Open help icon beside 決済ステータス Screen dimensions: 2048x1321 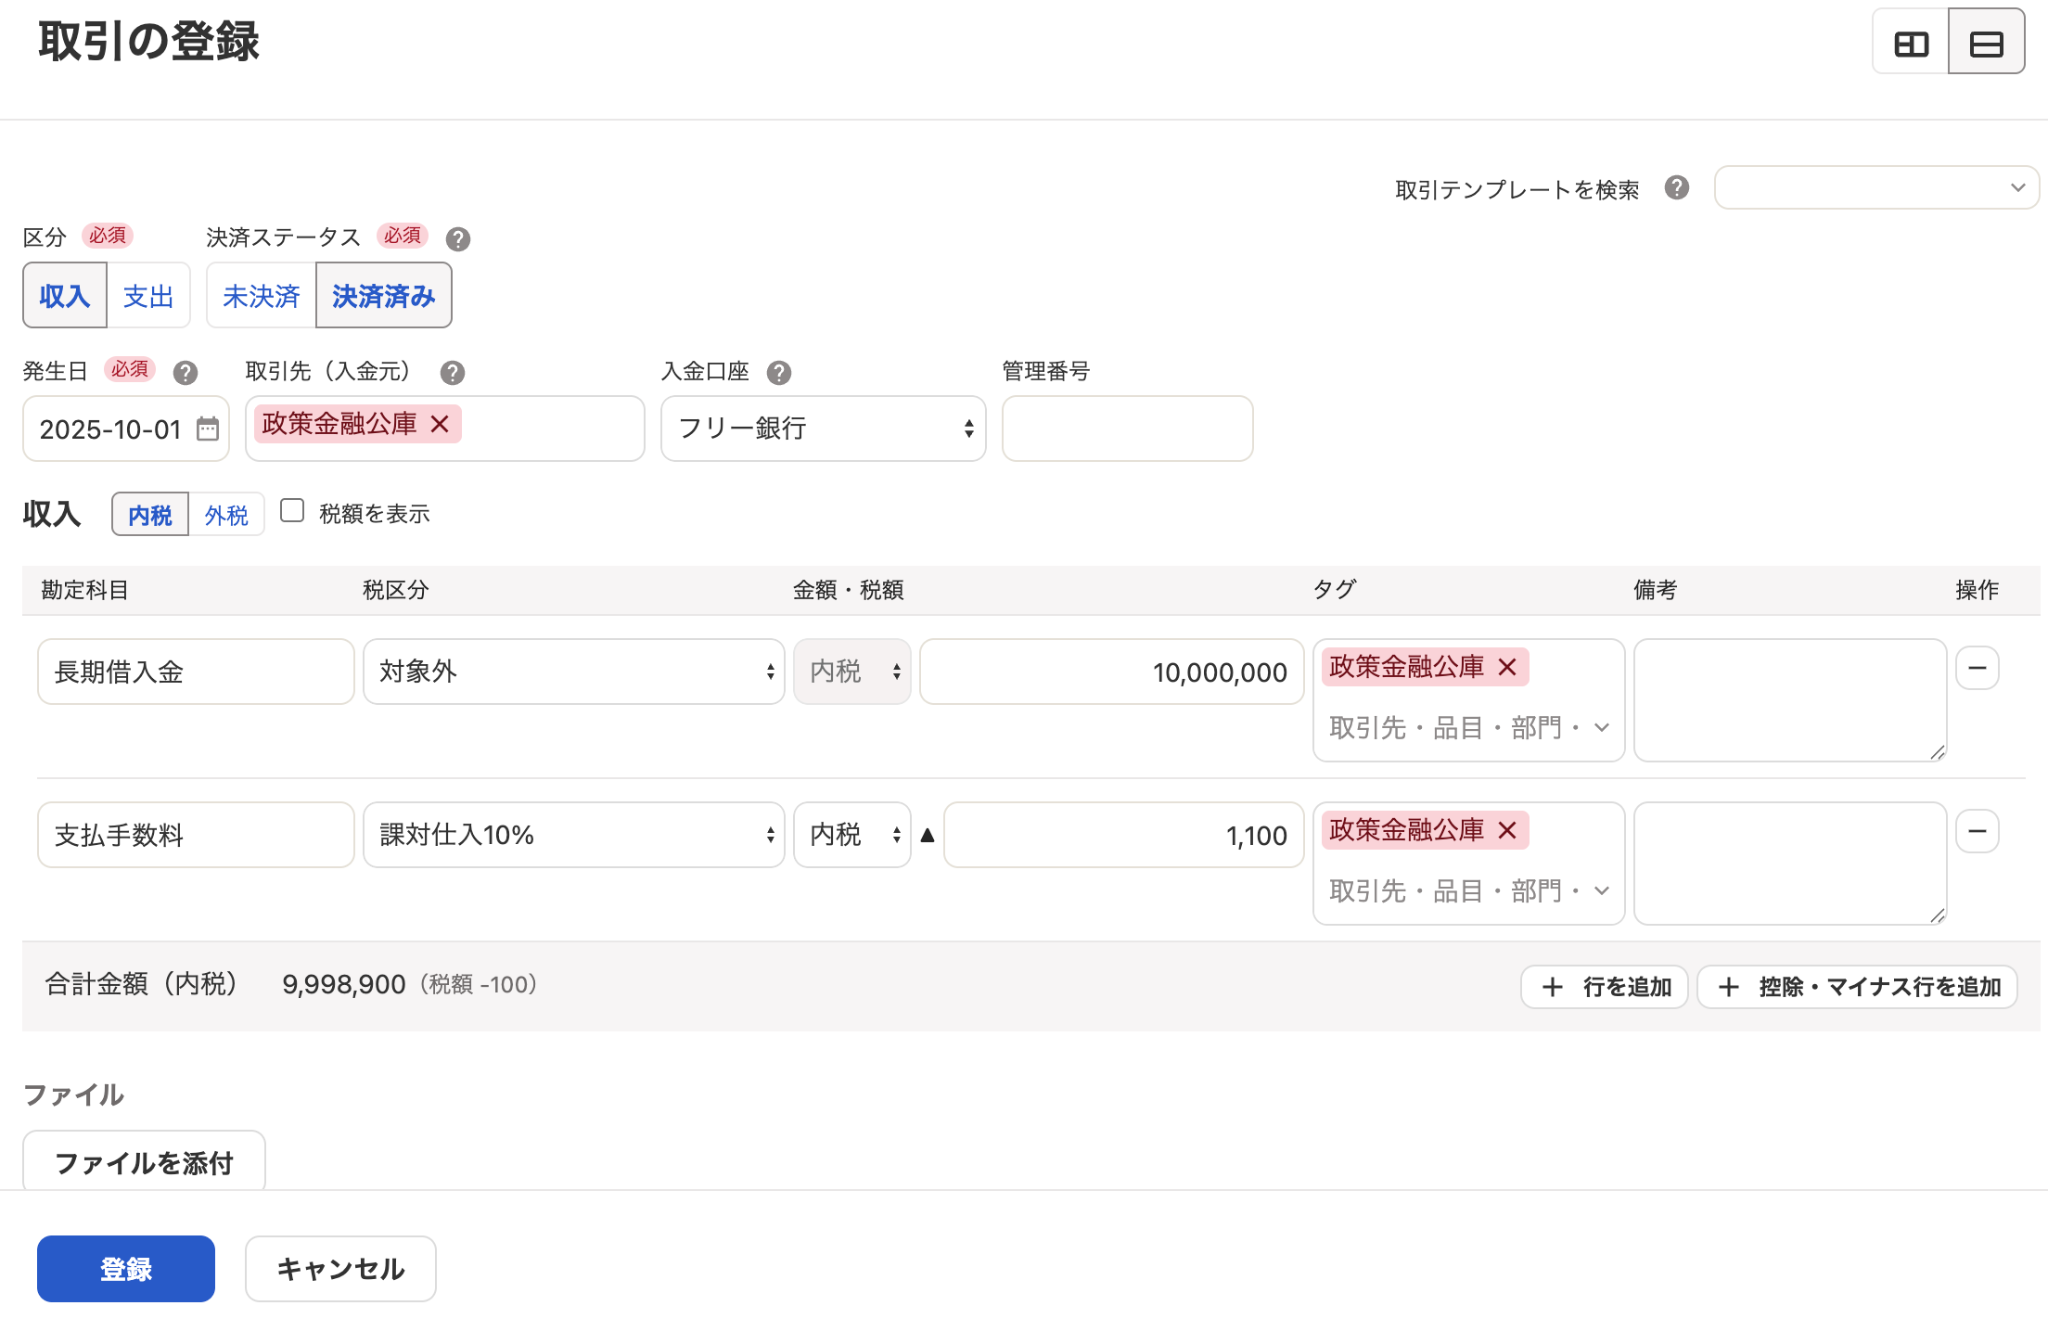[458, 239]
